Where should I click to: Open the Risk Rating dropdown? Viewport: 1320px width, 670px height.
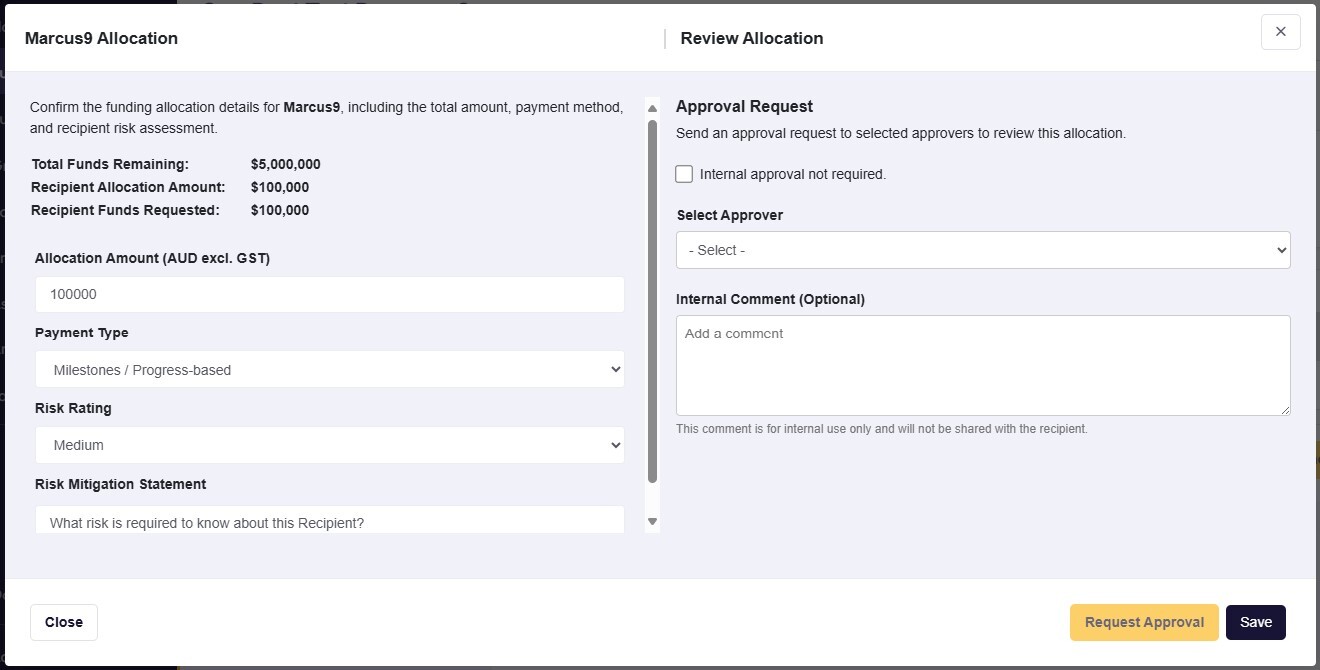pos(330,445)
